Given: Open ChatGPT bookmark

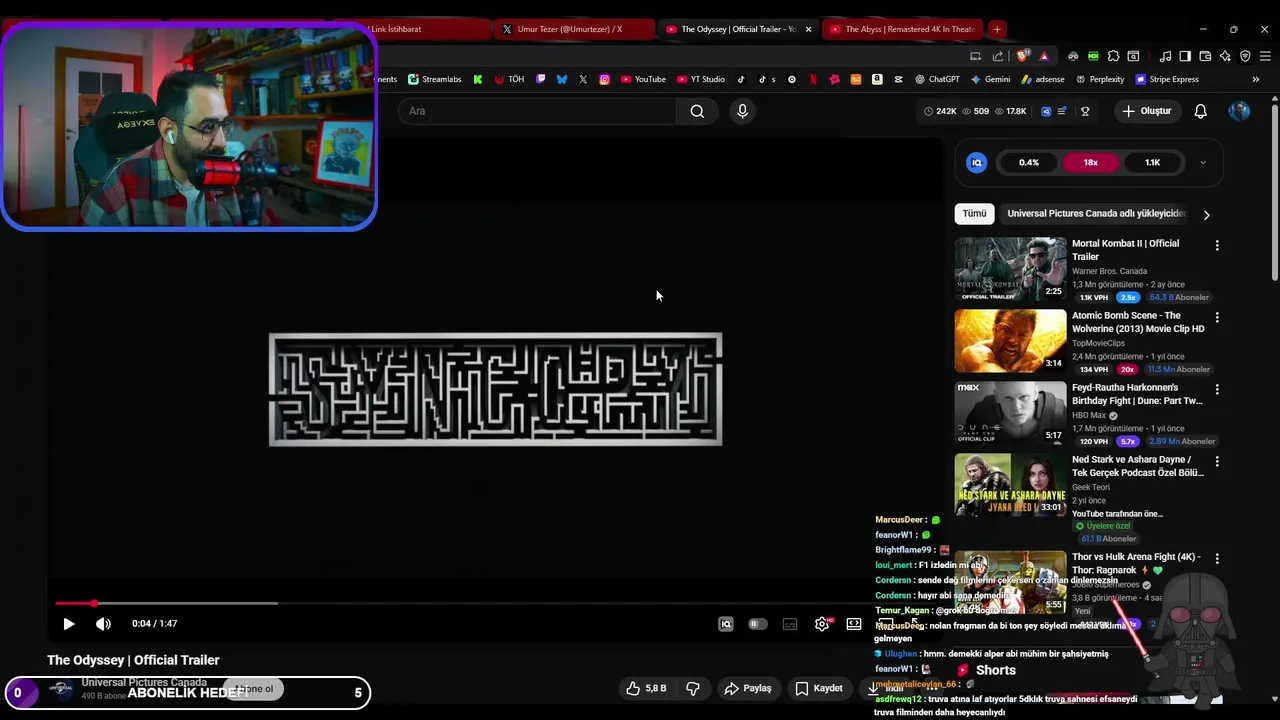Looking at the screenshot, I should coord(937,79).
